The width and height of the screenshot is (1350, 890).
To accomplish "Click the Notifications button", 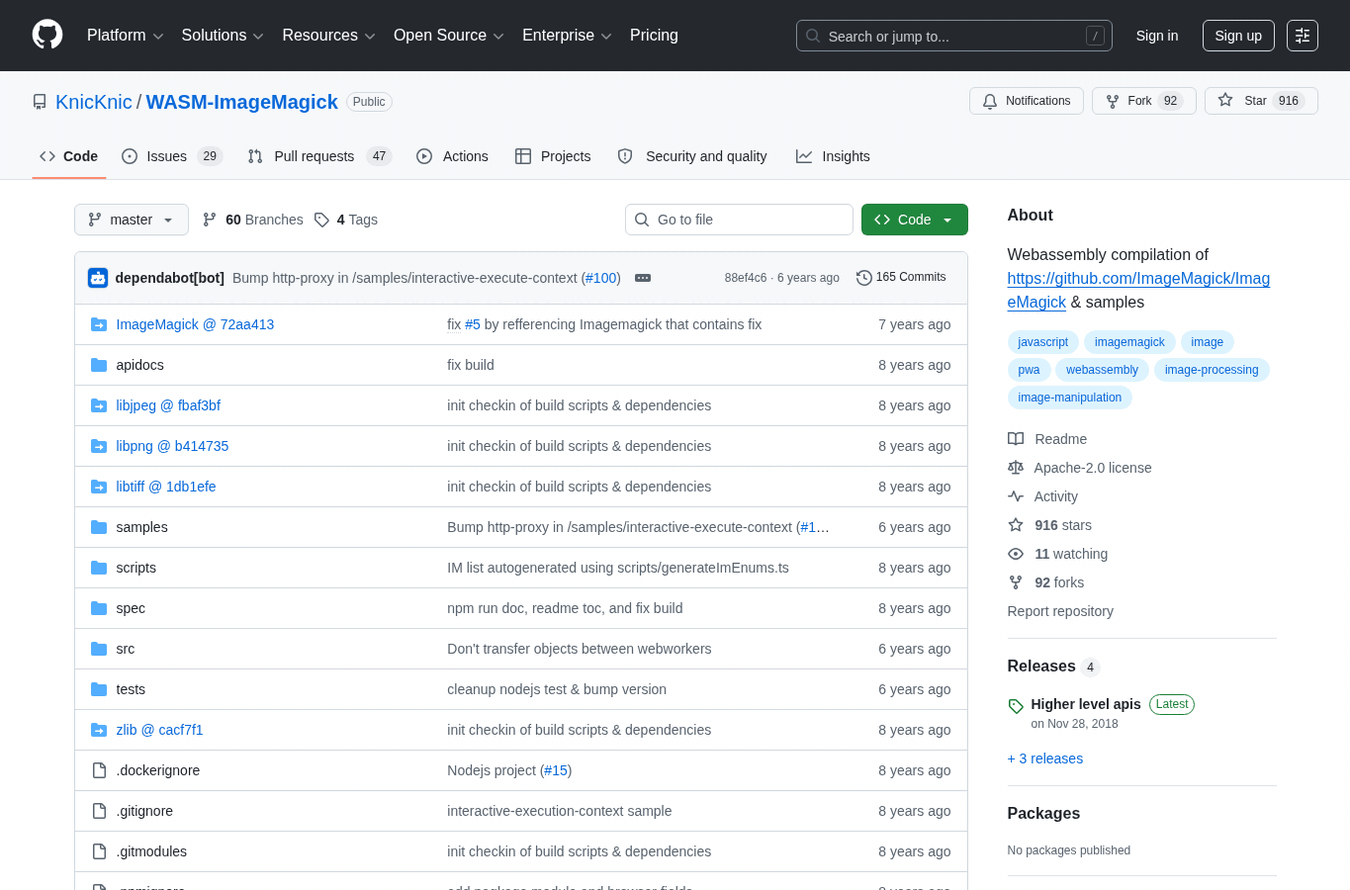I will coord(1026,101).
